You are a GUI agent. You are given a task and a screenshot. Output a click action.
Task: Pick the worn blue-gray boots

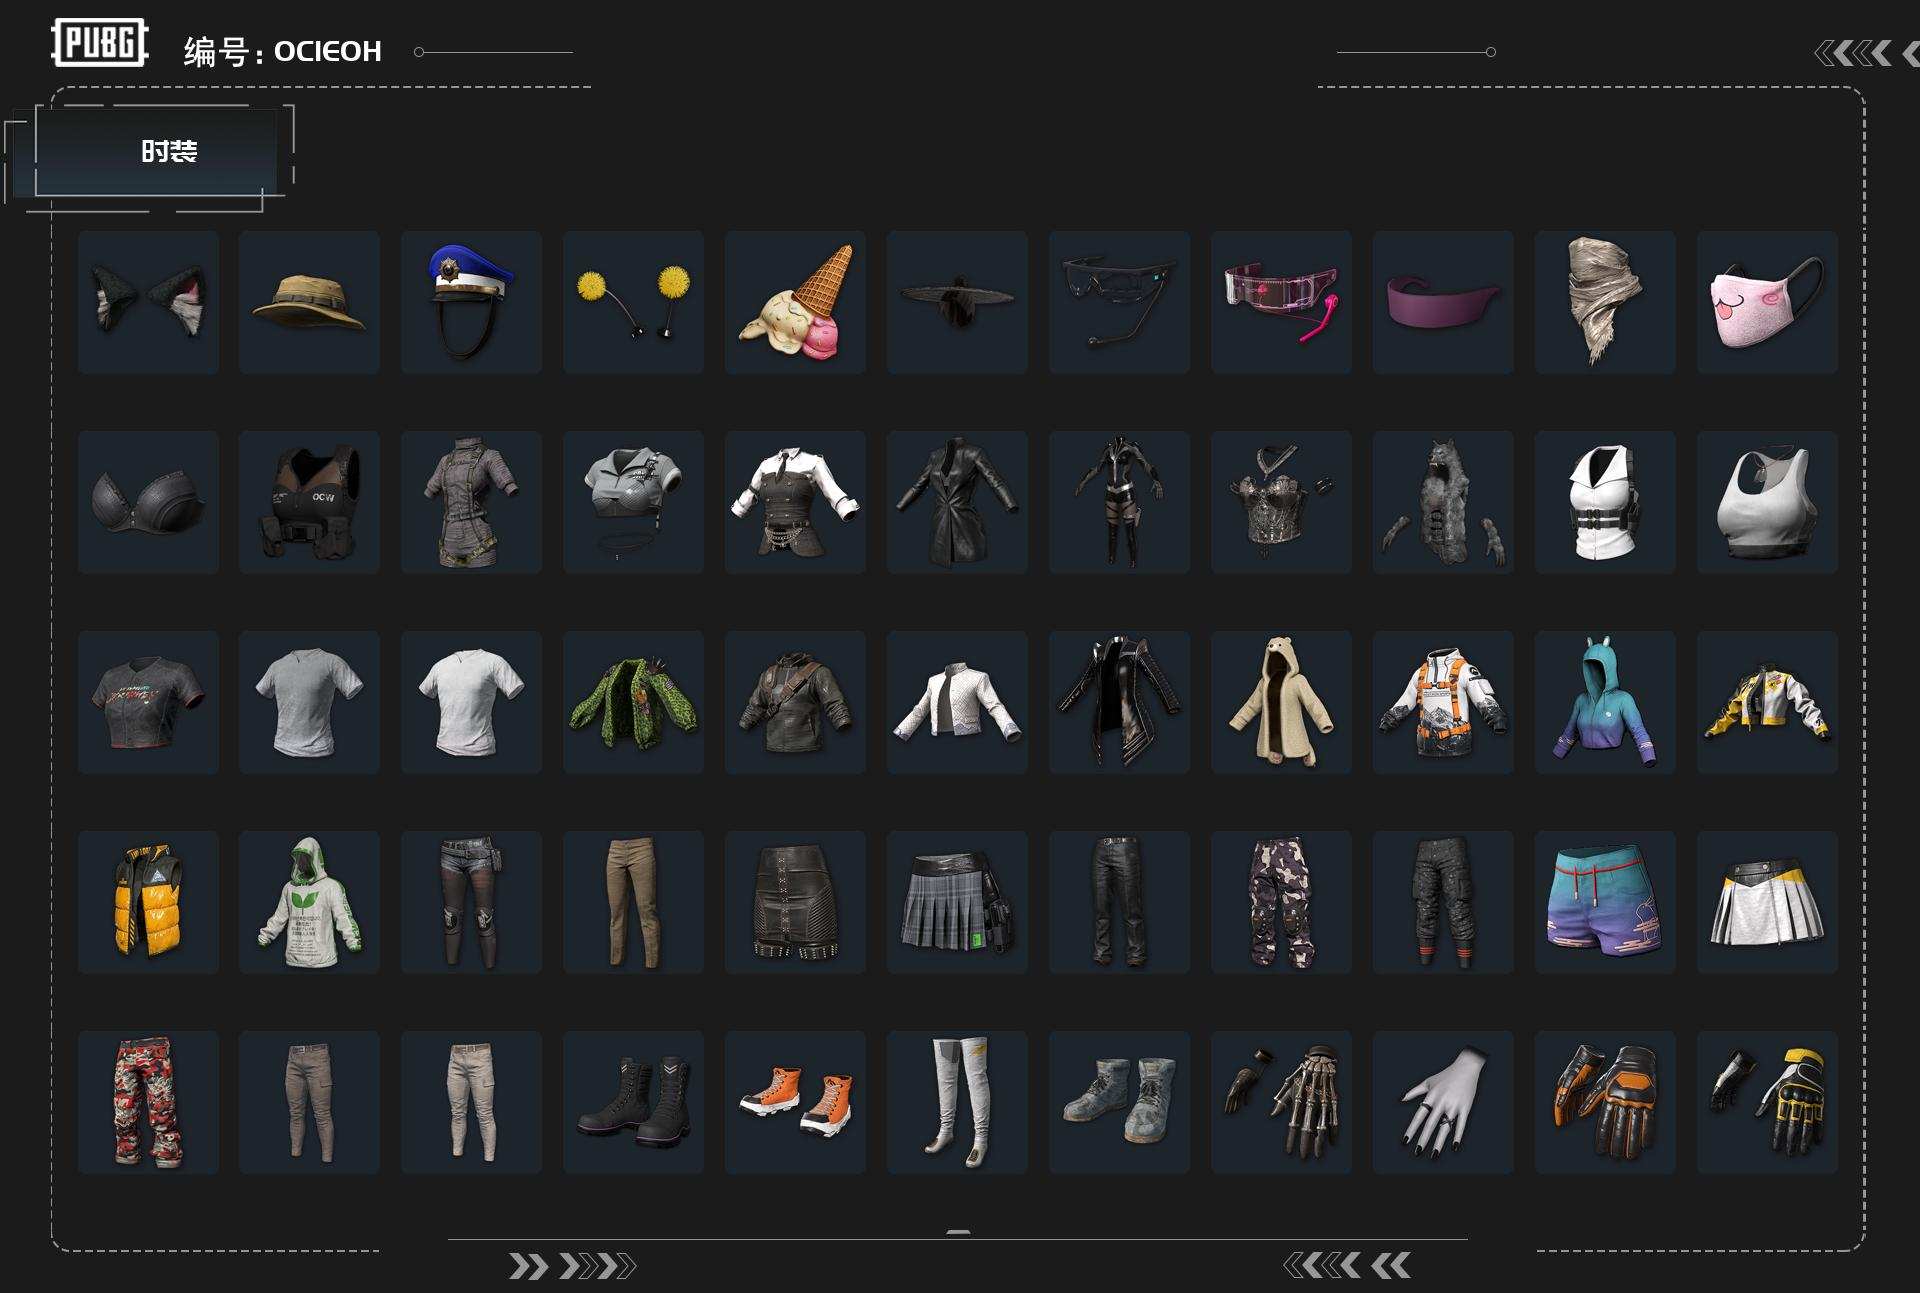pyautogui.click(x=1119, y=1102)
